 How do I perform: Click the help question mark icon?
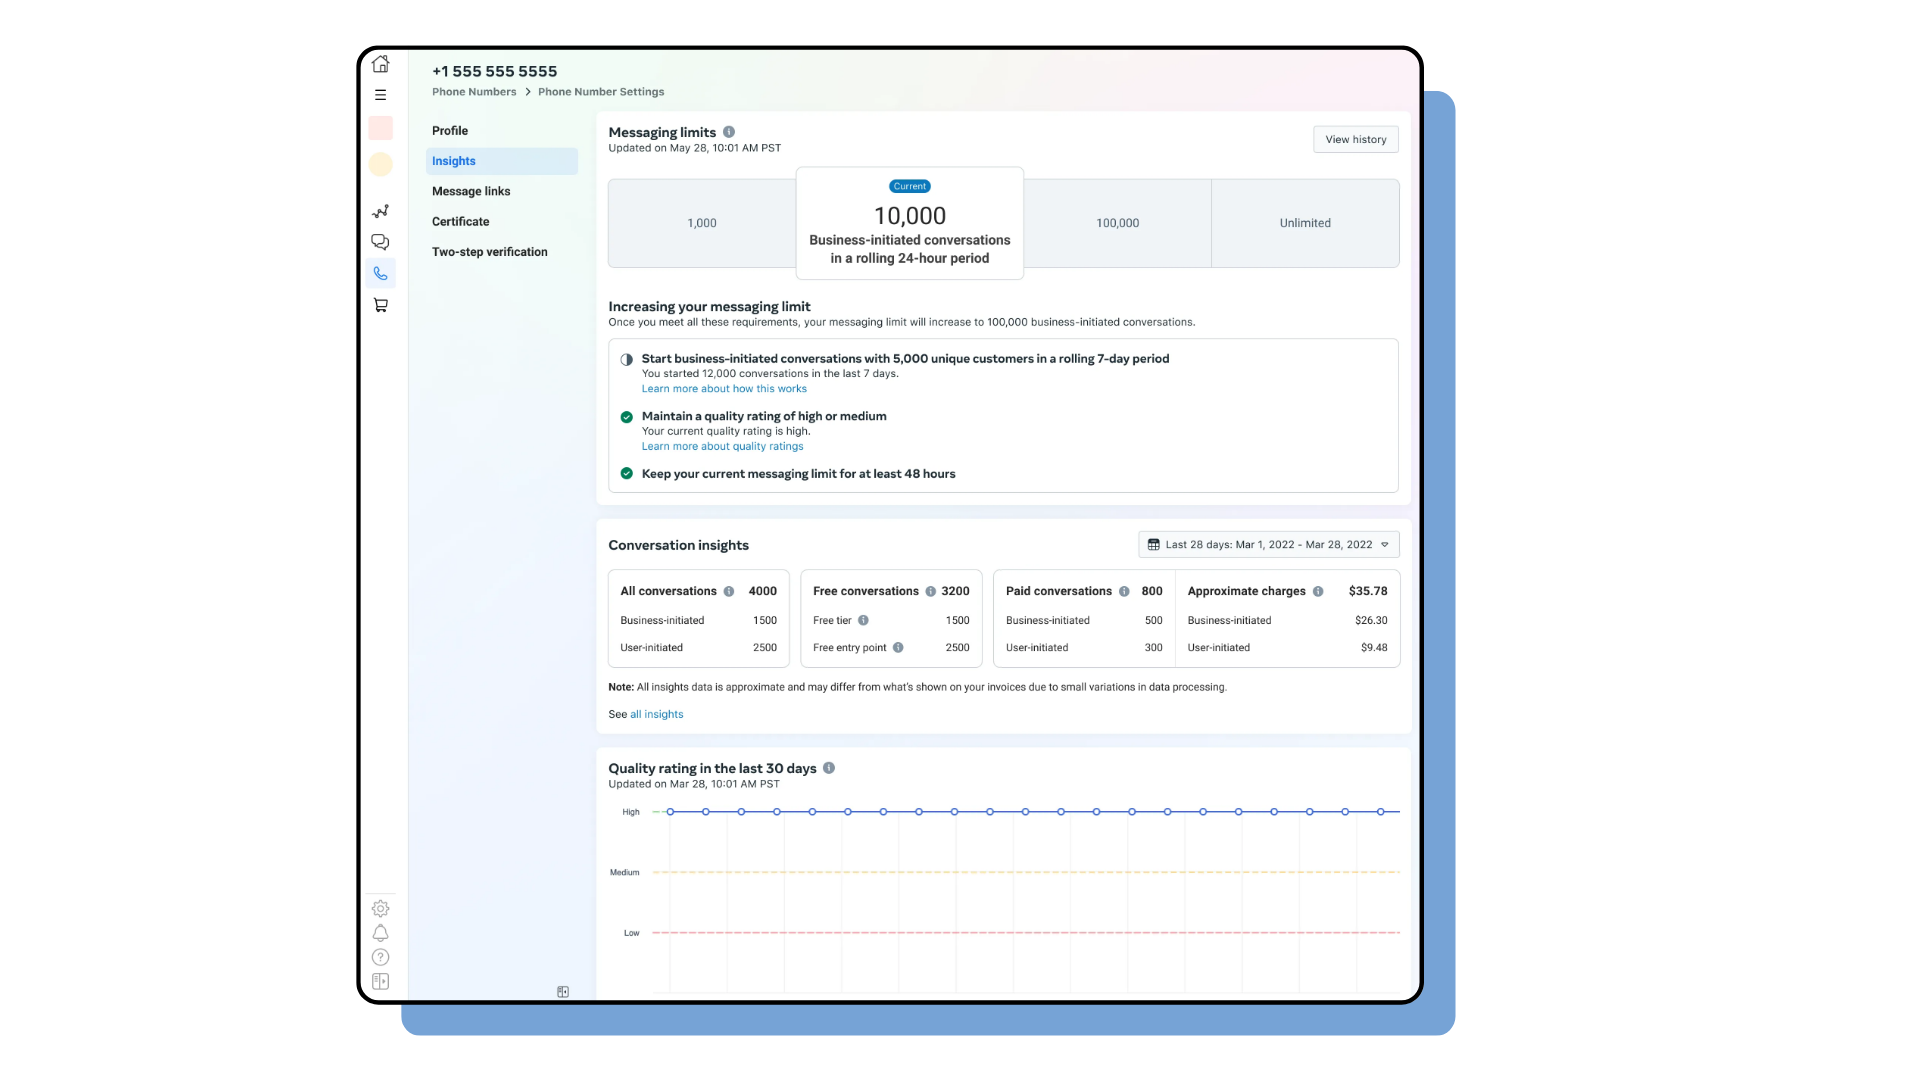[x=381, y=956]
